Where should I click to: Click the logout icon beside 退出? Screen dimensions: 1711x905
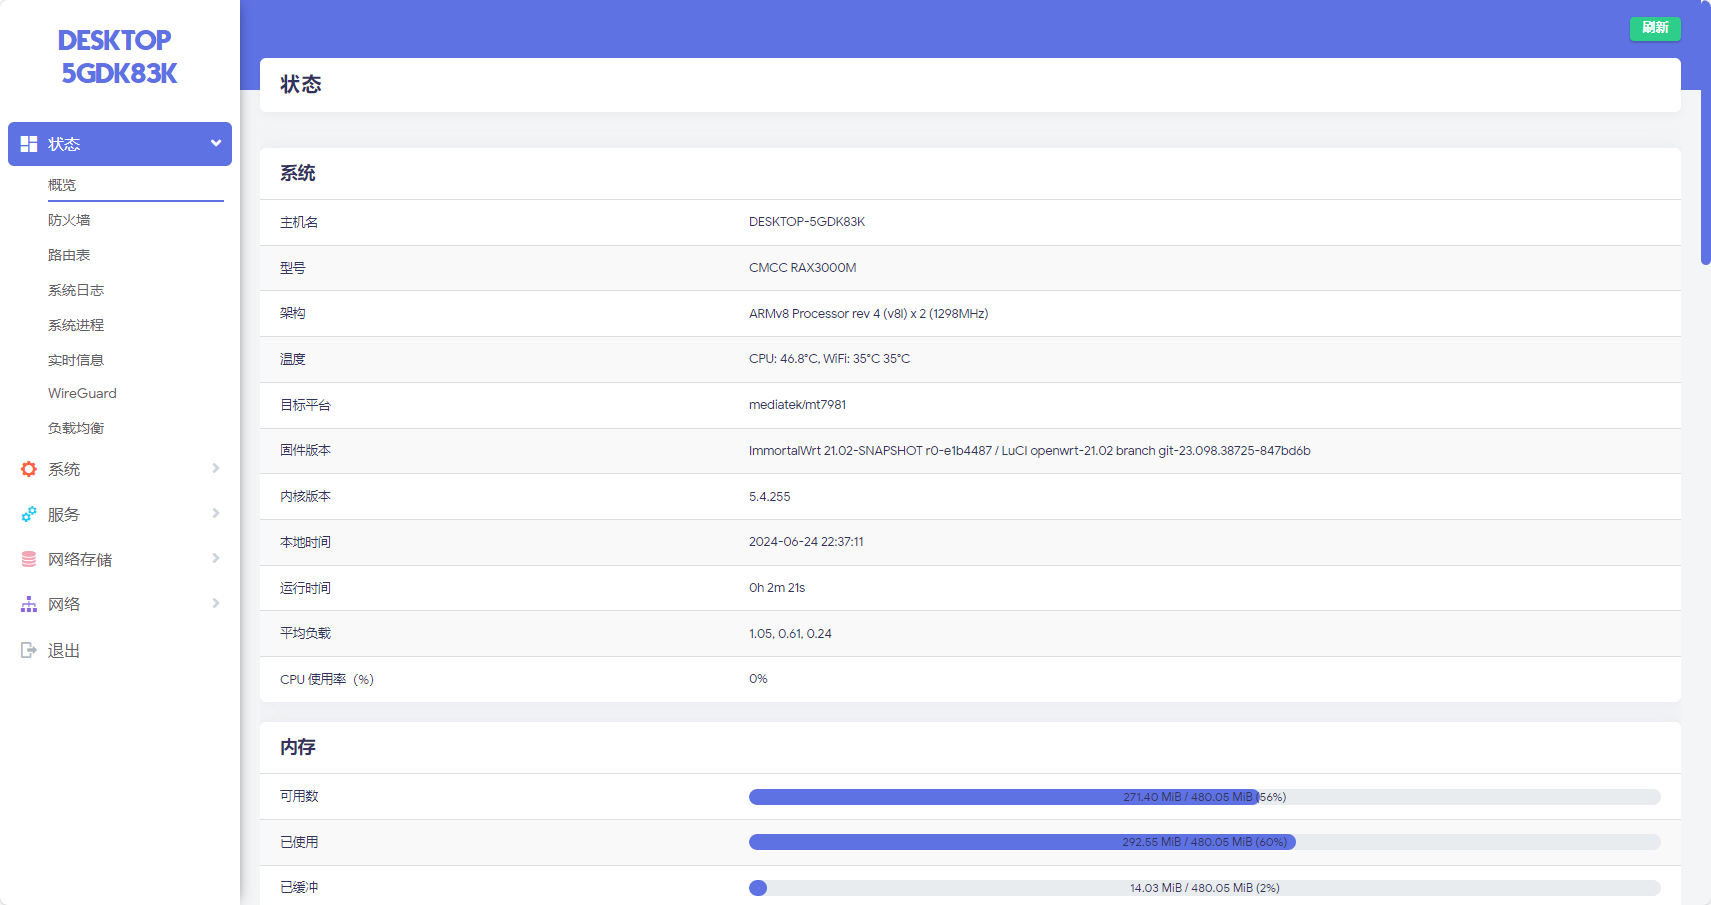29,650
